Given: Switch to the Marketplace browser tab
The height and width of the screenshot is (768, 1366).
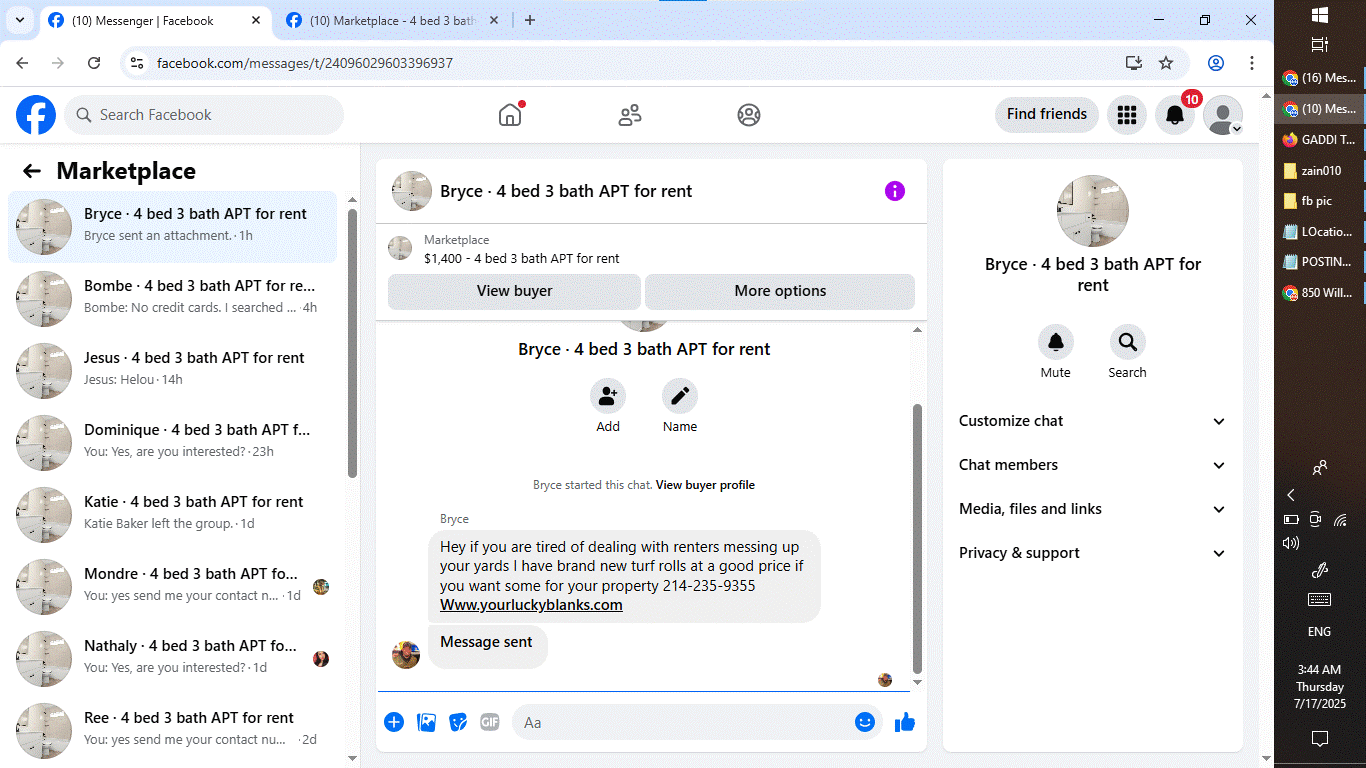Looking at the screenshot, I should pyautogui.click(x=392, y=21).
